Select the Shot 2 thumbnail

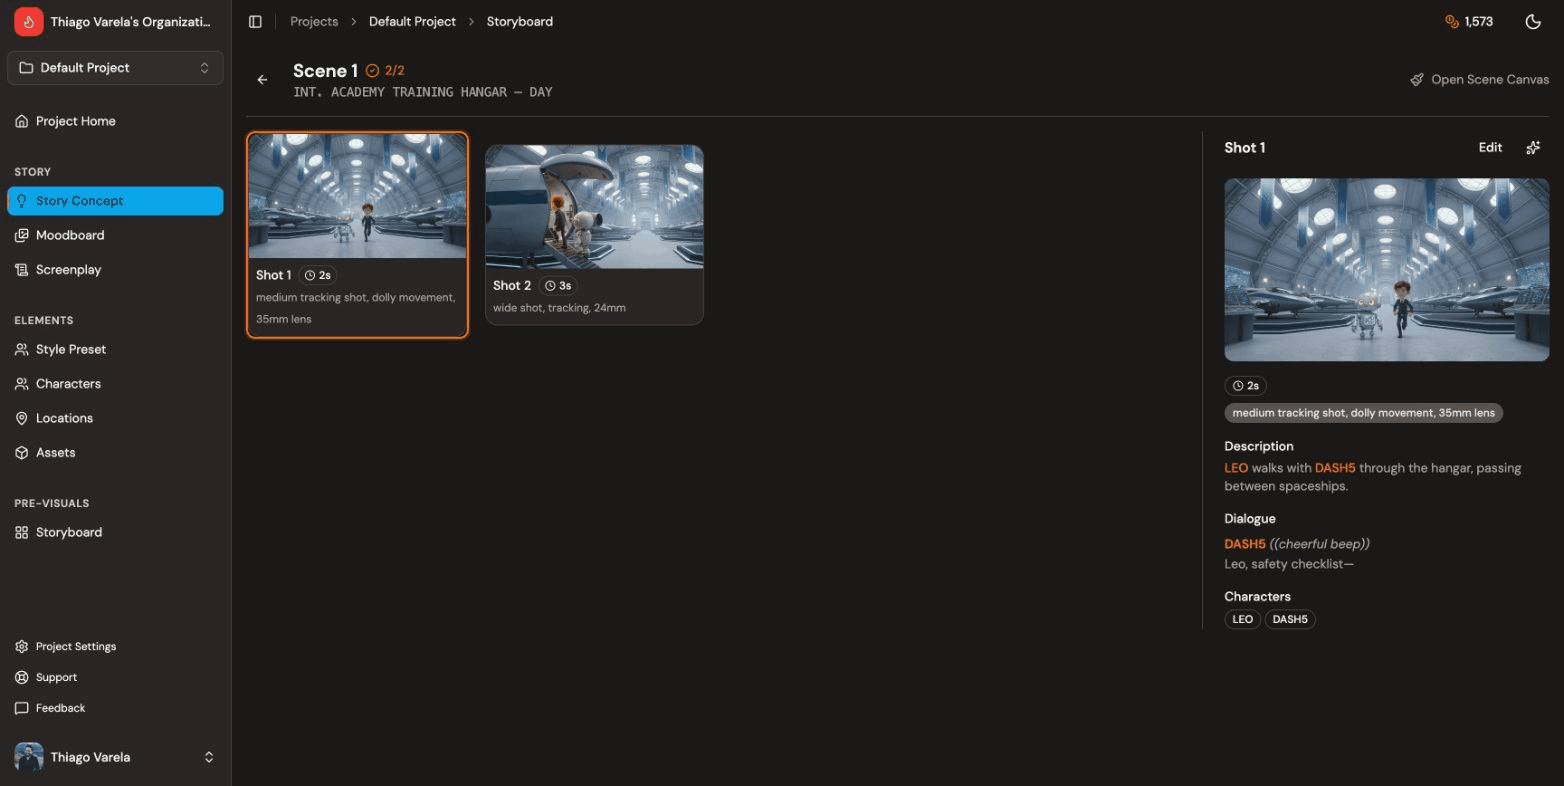click(x=594, y=207)
